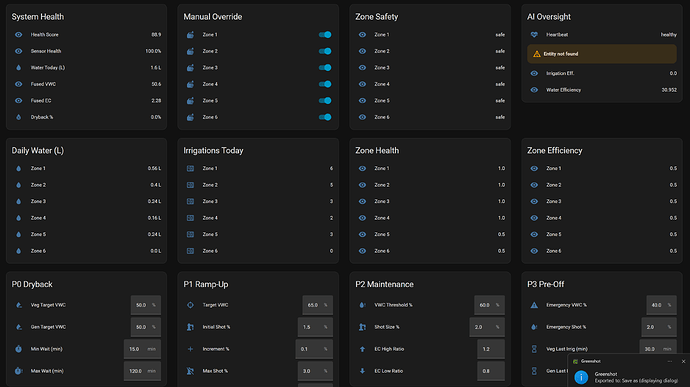Viewport: 690px width, 387px height.
Task: Click the water drop icon for Dryback %
Action: pyautogui.click(x=18, y=117)
